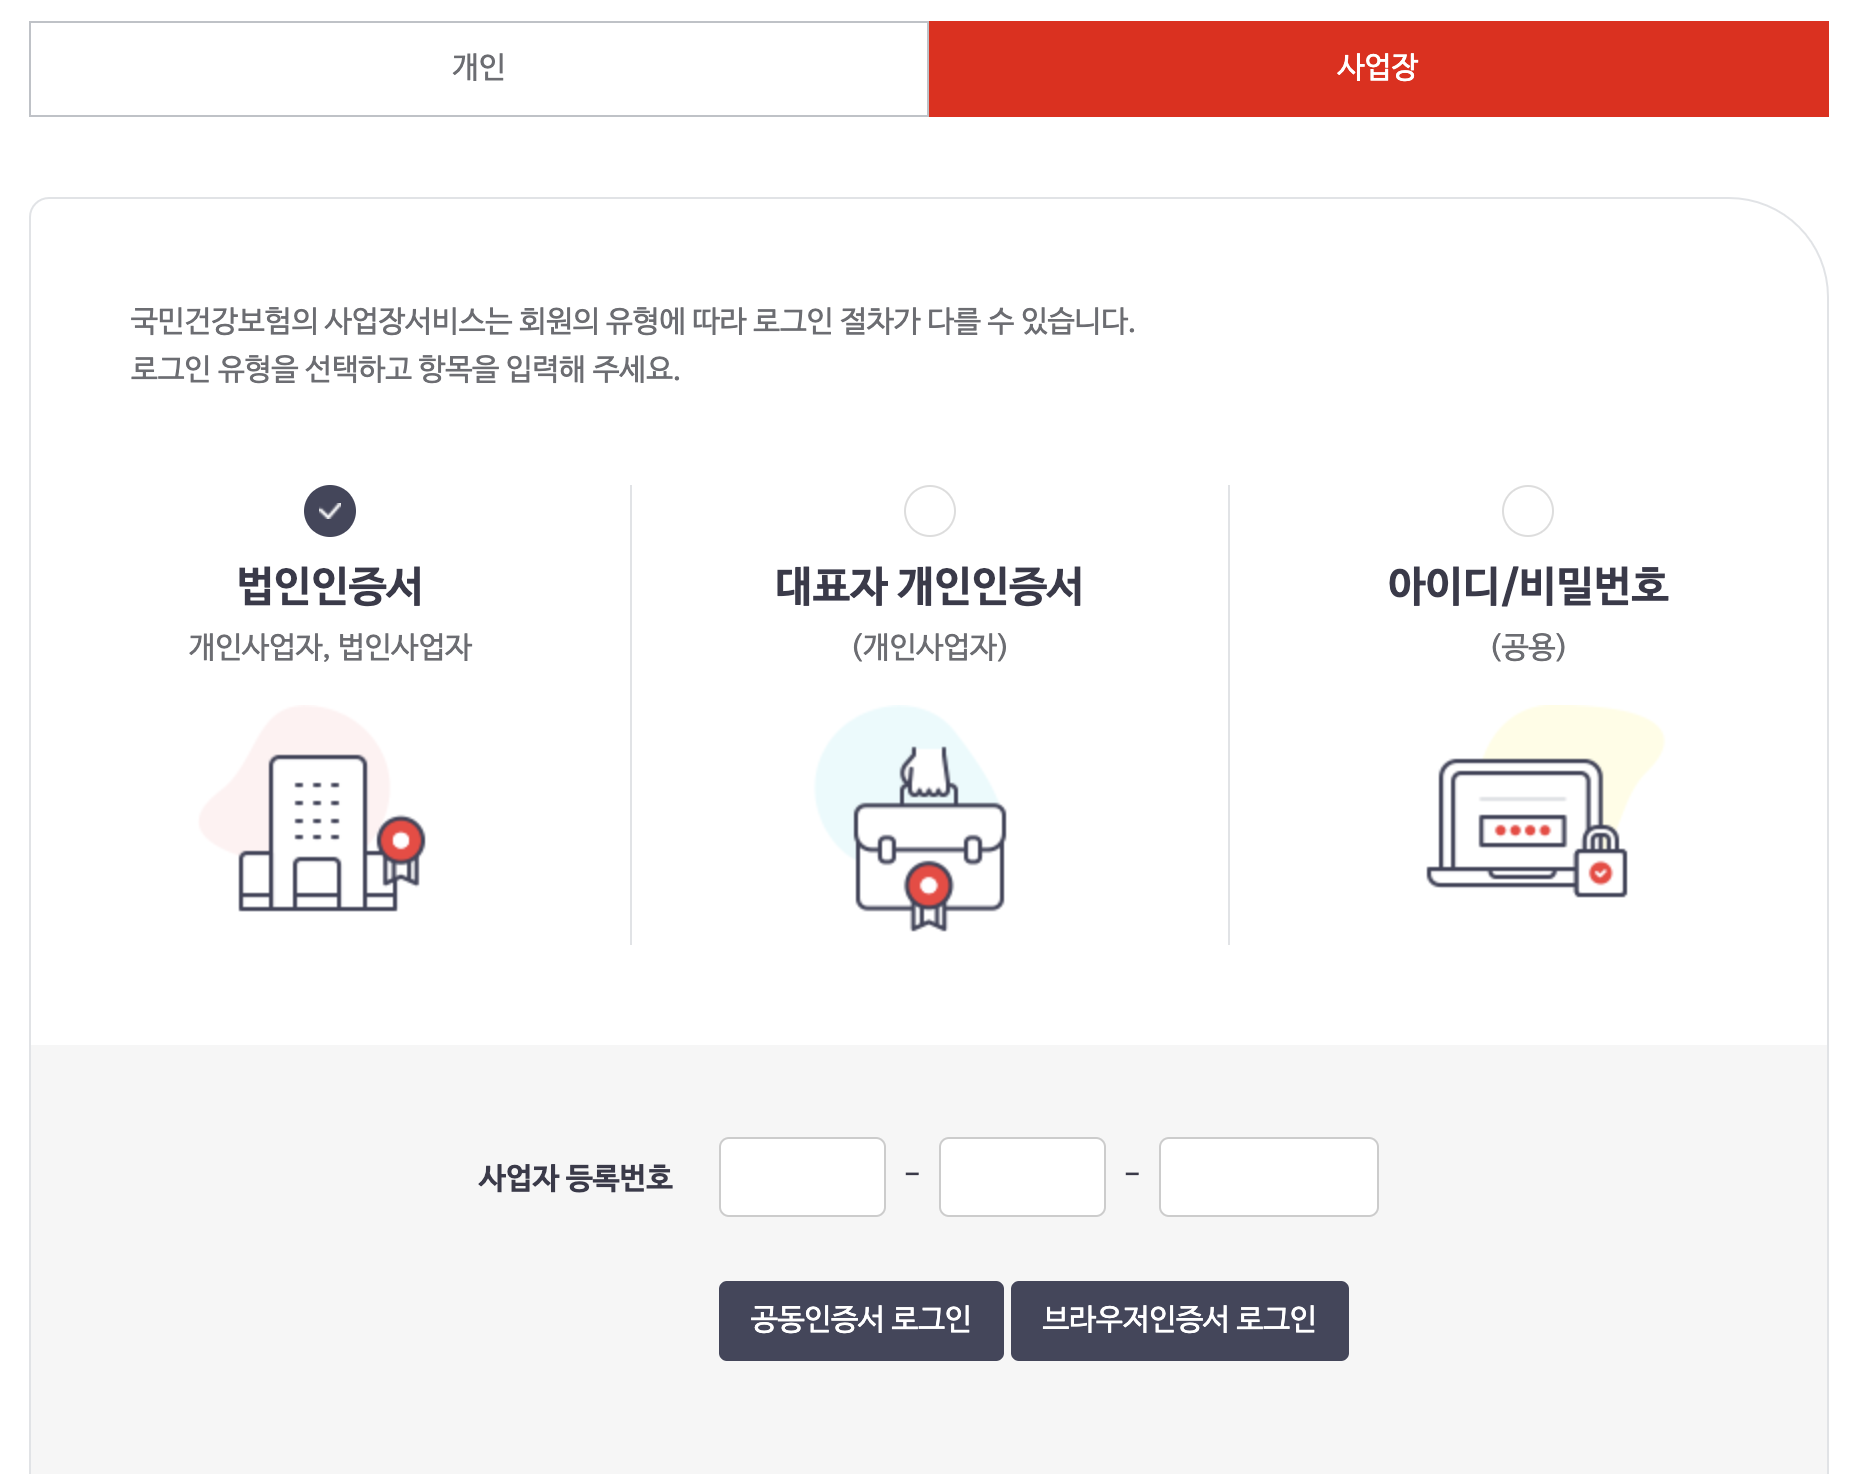Click the 브라우저인증서 로그인 button
The image size is (1872, 1474).
(1180, 1321)
